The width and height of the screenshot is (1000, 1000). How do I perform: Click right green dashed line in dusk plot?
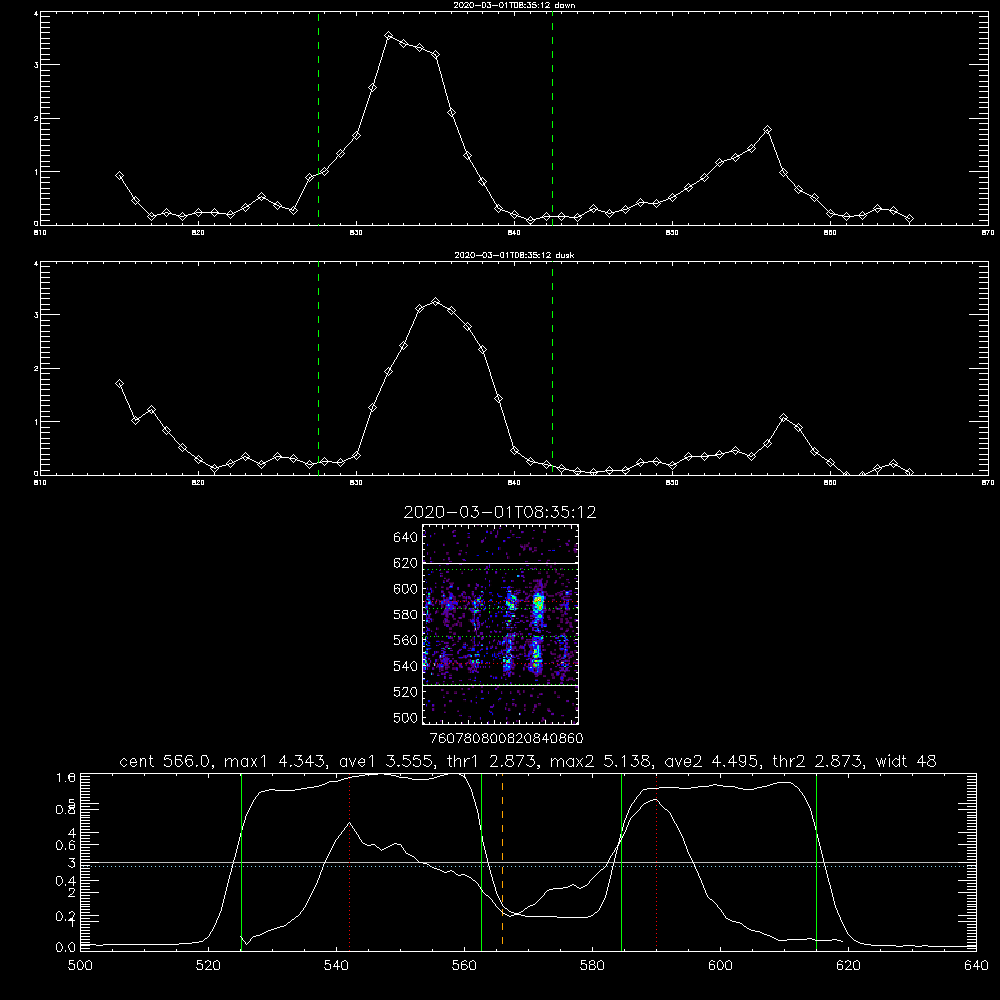tap(552, 369)
